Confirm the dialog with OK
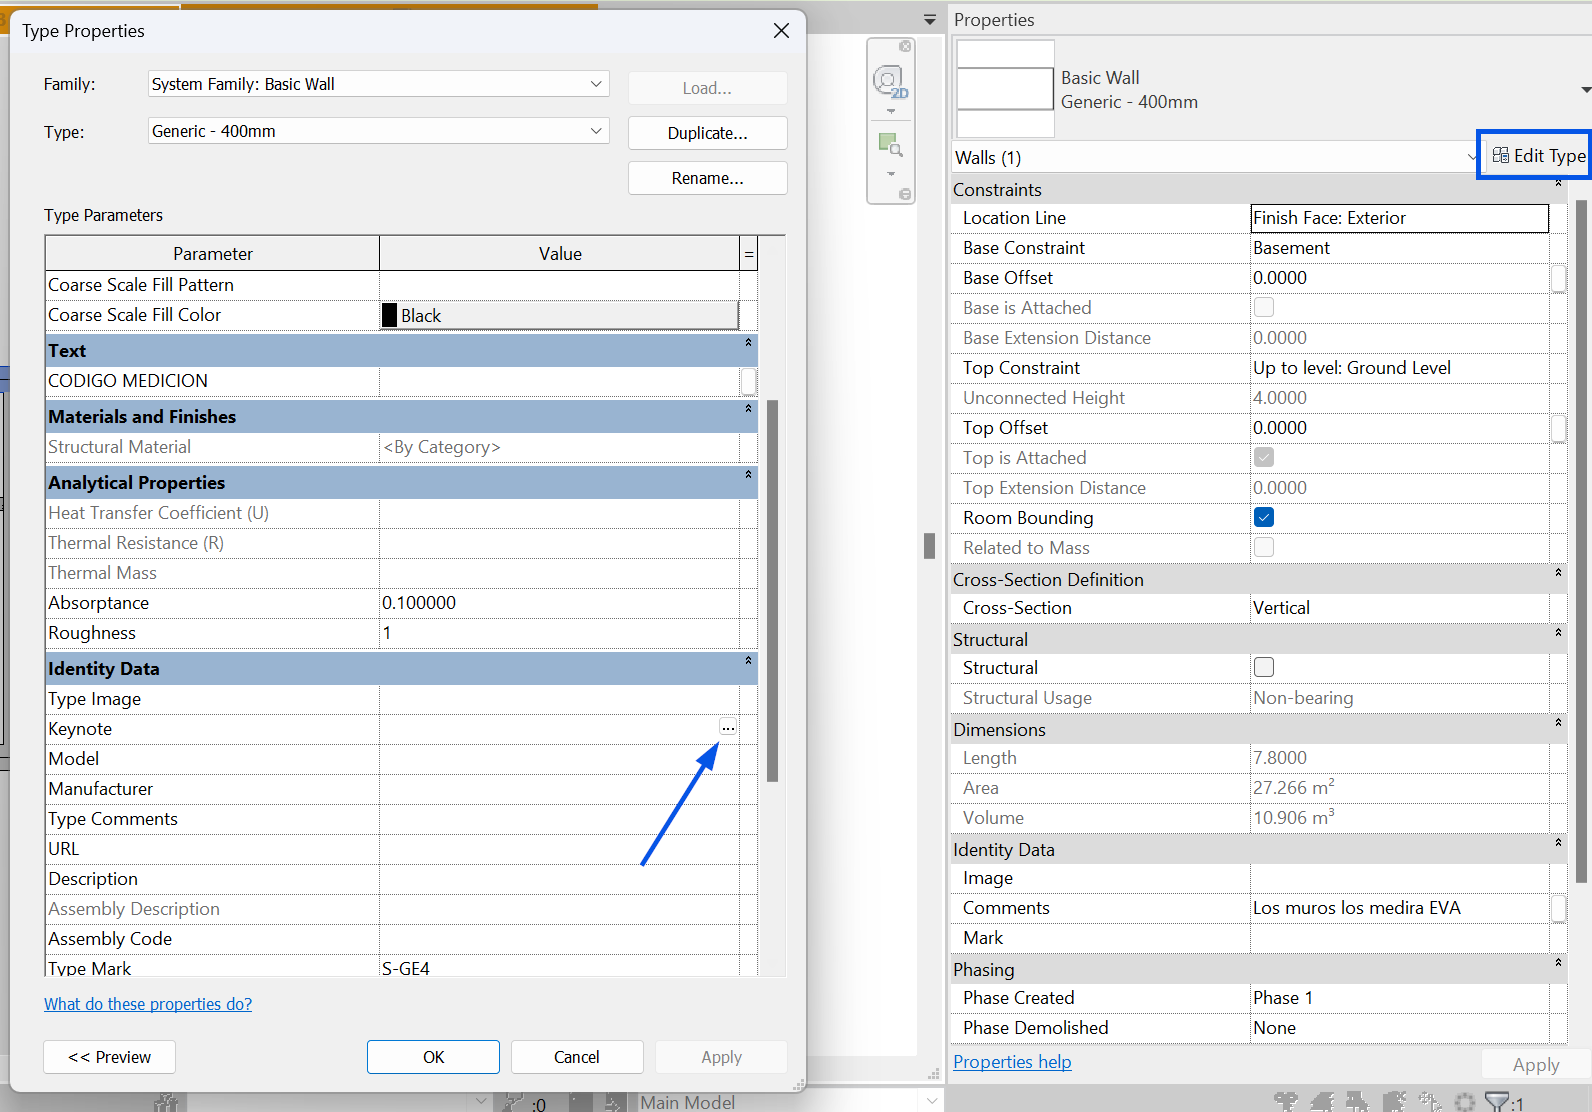The width and height of the screenshot is (1592, 1112). point(433,1057)
